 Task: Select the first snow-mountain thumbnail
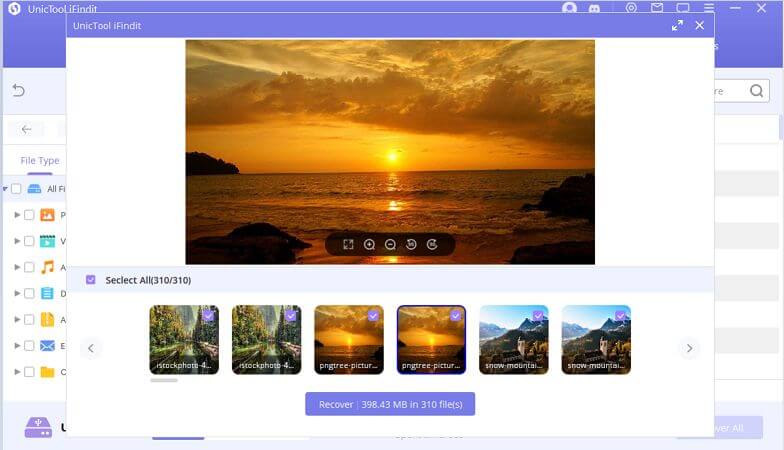click(x=513, y=339)
